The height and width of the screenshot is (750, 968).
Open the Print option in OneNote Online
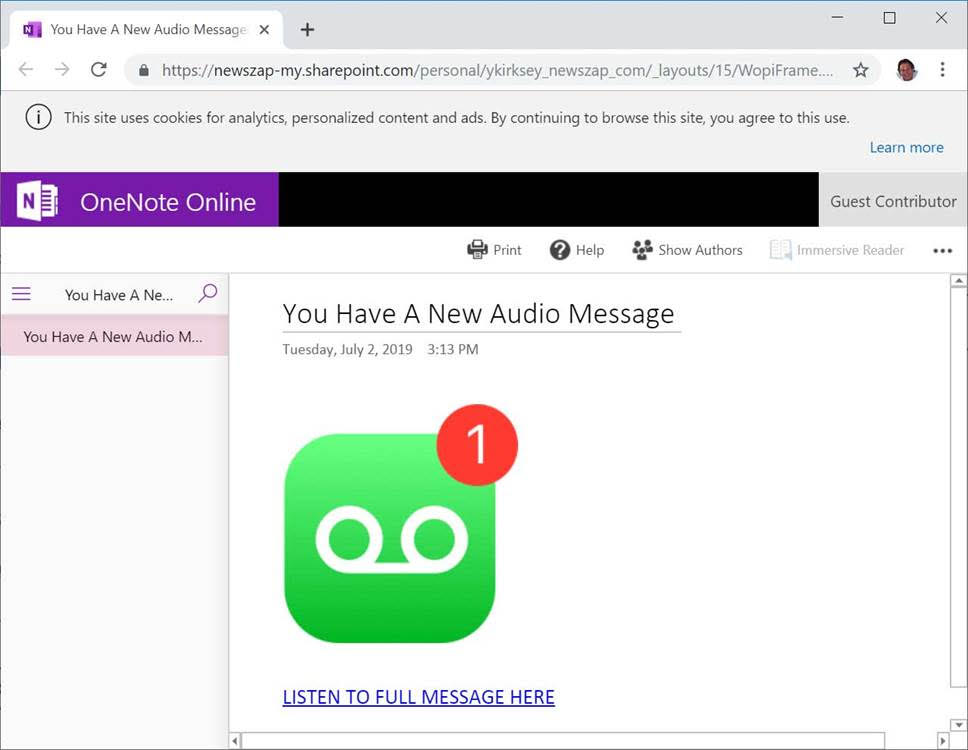click(x=494, y=250)
